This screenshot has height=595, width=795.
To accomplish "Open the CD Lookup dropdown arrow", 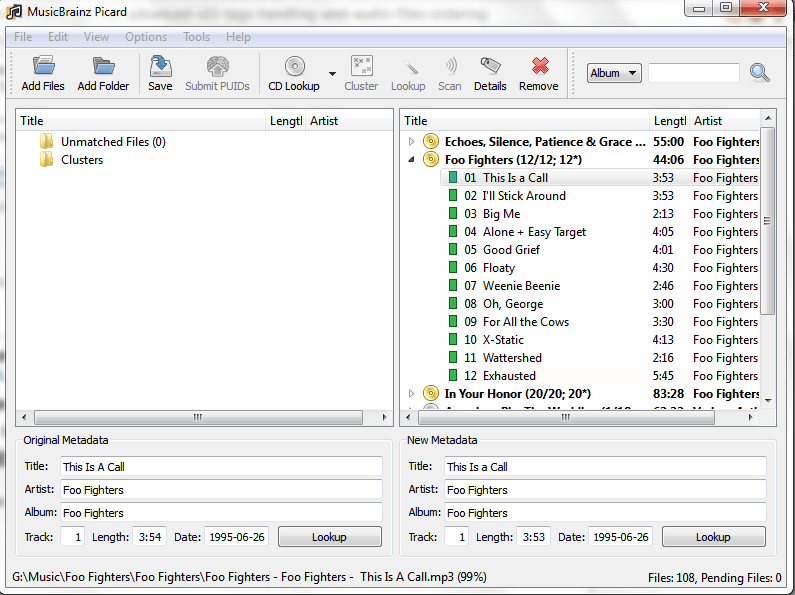I will [x=332, y=74].
